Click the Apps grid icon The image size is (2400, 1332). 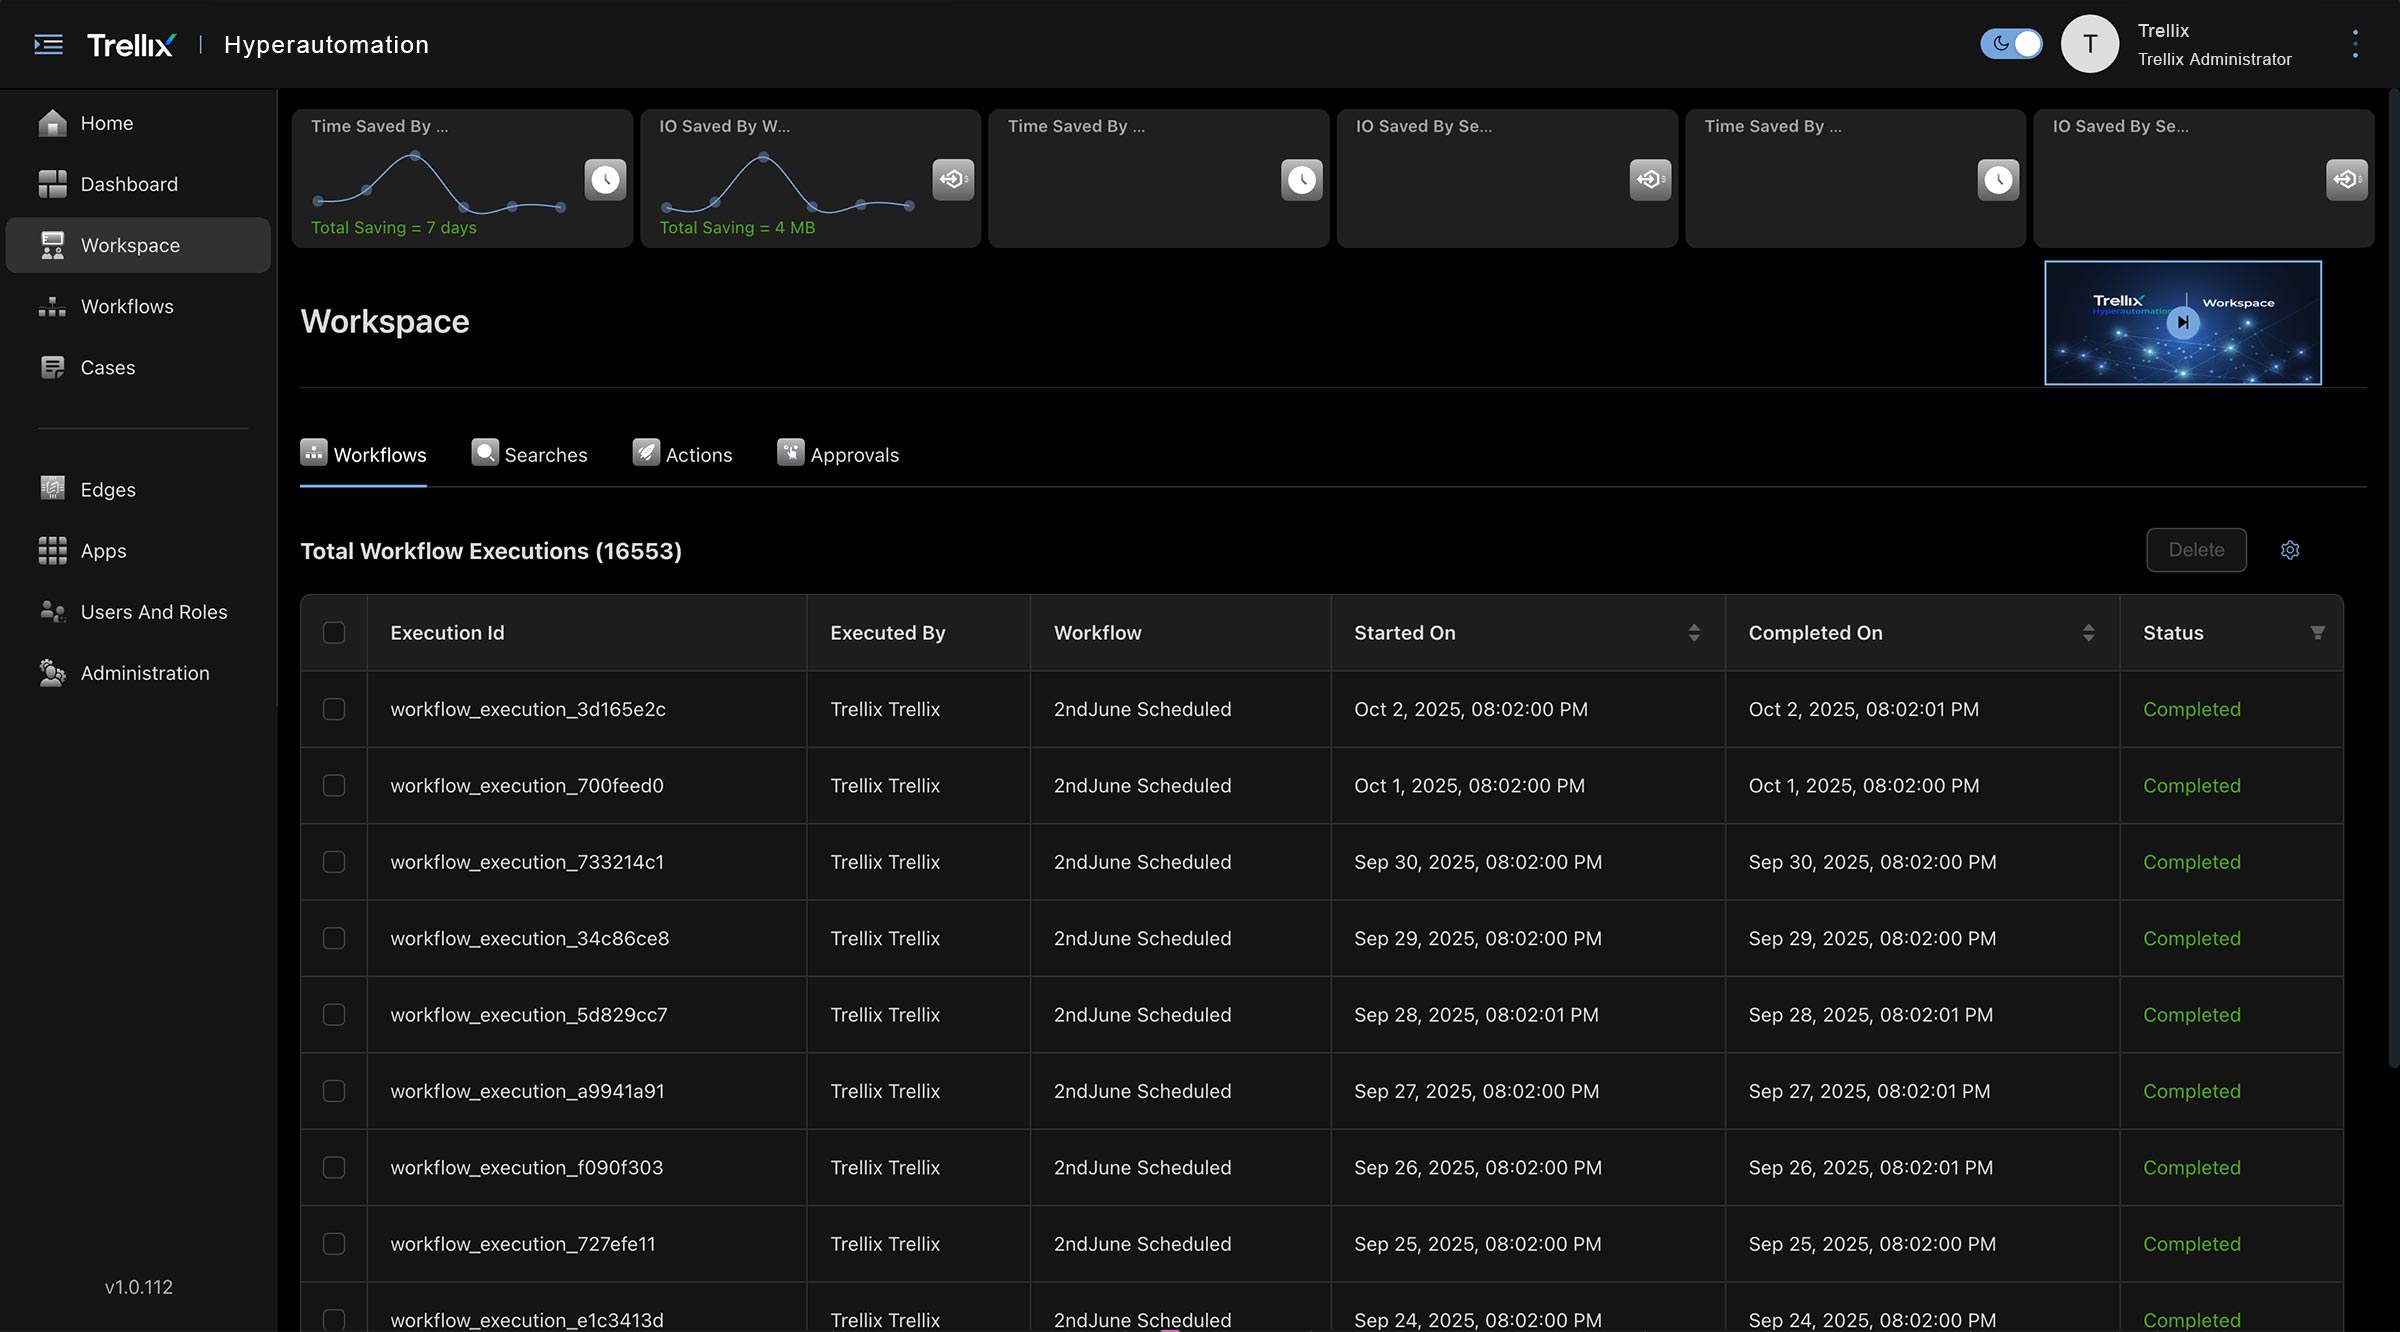coord(52,550)
